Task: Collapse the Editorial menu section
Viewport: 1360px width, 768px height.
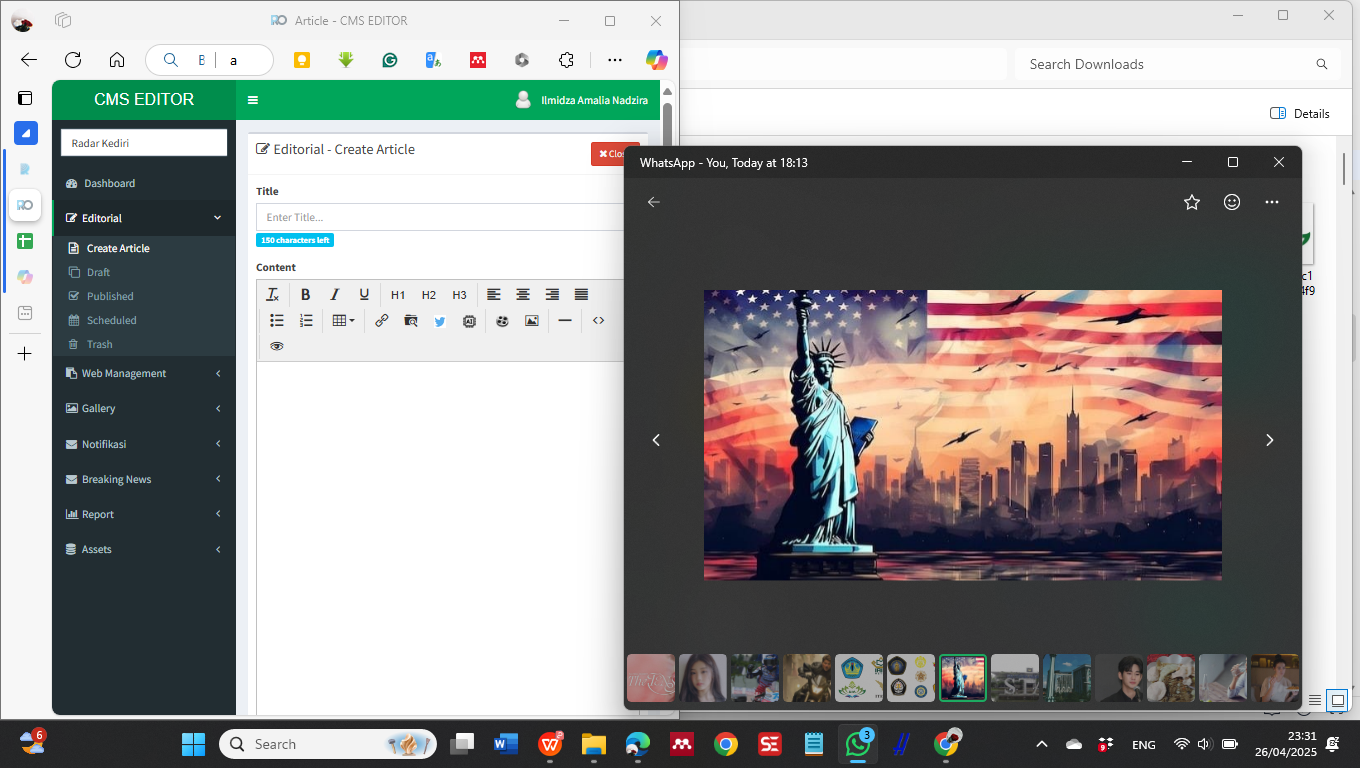Action: [x=144, y=218]
